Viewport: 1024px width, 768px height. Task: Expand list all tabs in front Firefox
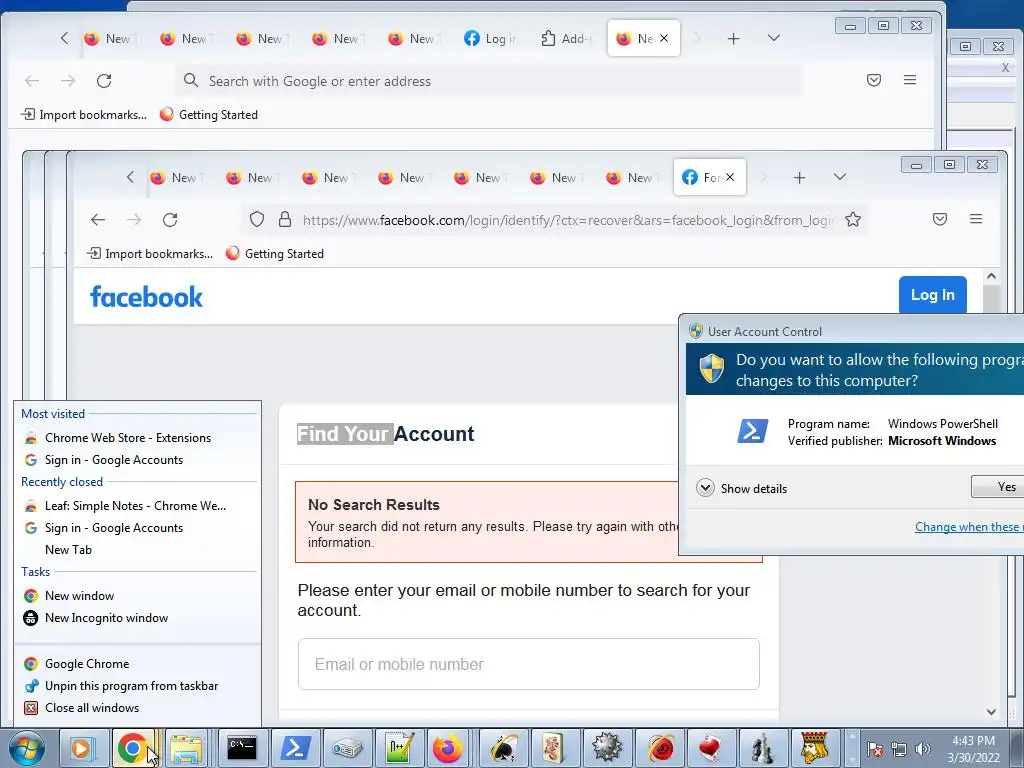pos(840,177)
